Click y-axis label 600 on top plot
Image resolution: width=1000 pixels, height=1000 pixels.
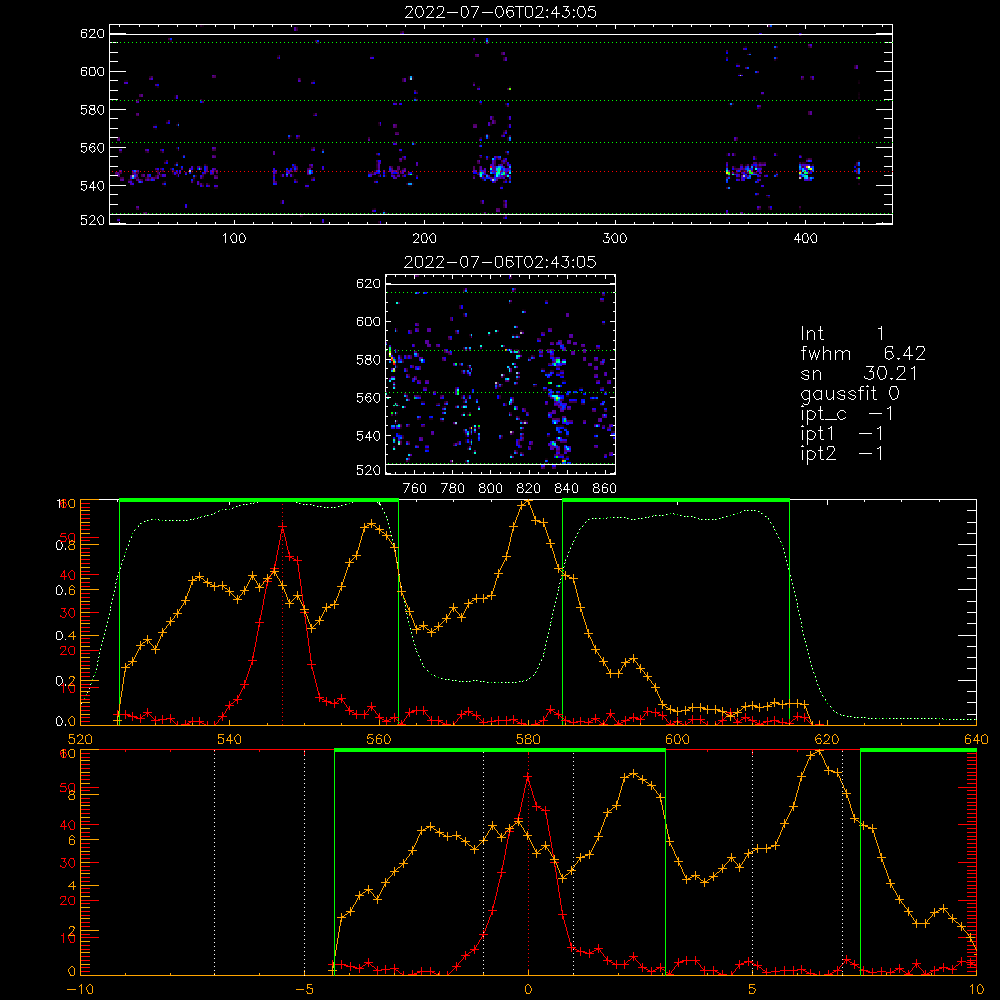92,71
